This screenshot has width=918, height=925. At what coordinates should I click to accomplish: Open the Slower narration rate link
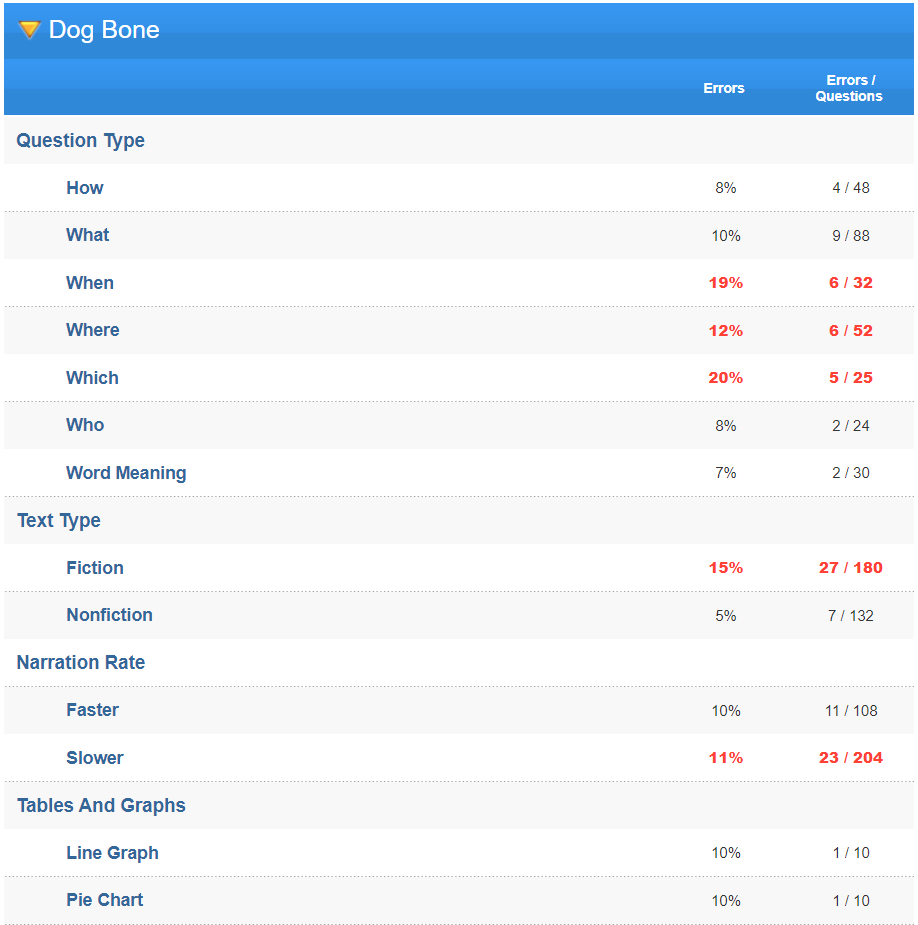pos(95,758)
